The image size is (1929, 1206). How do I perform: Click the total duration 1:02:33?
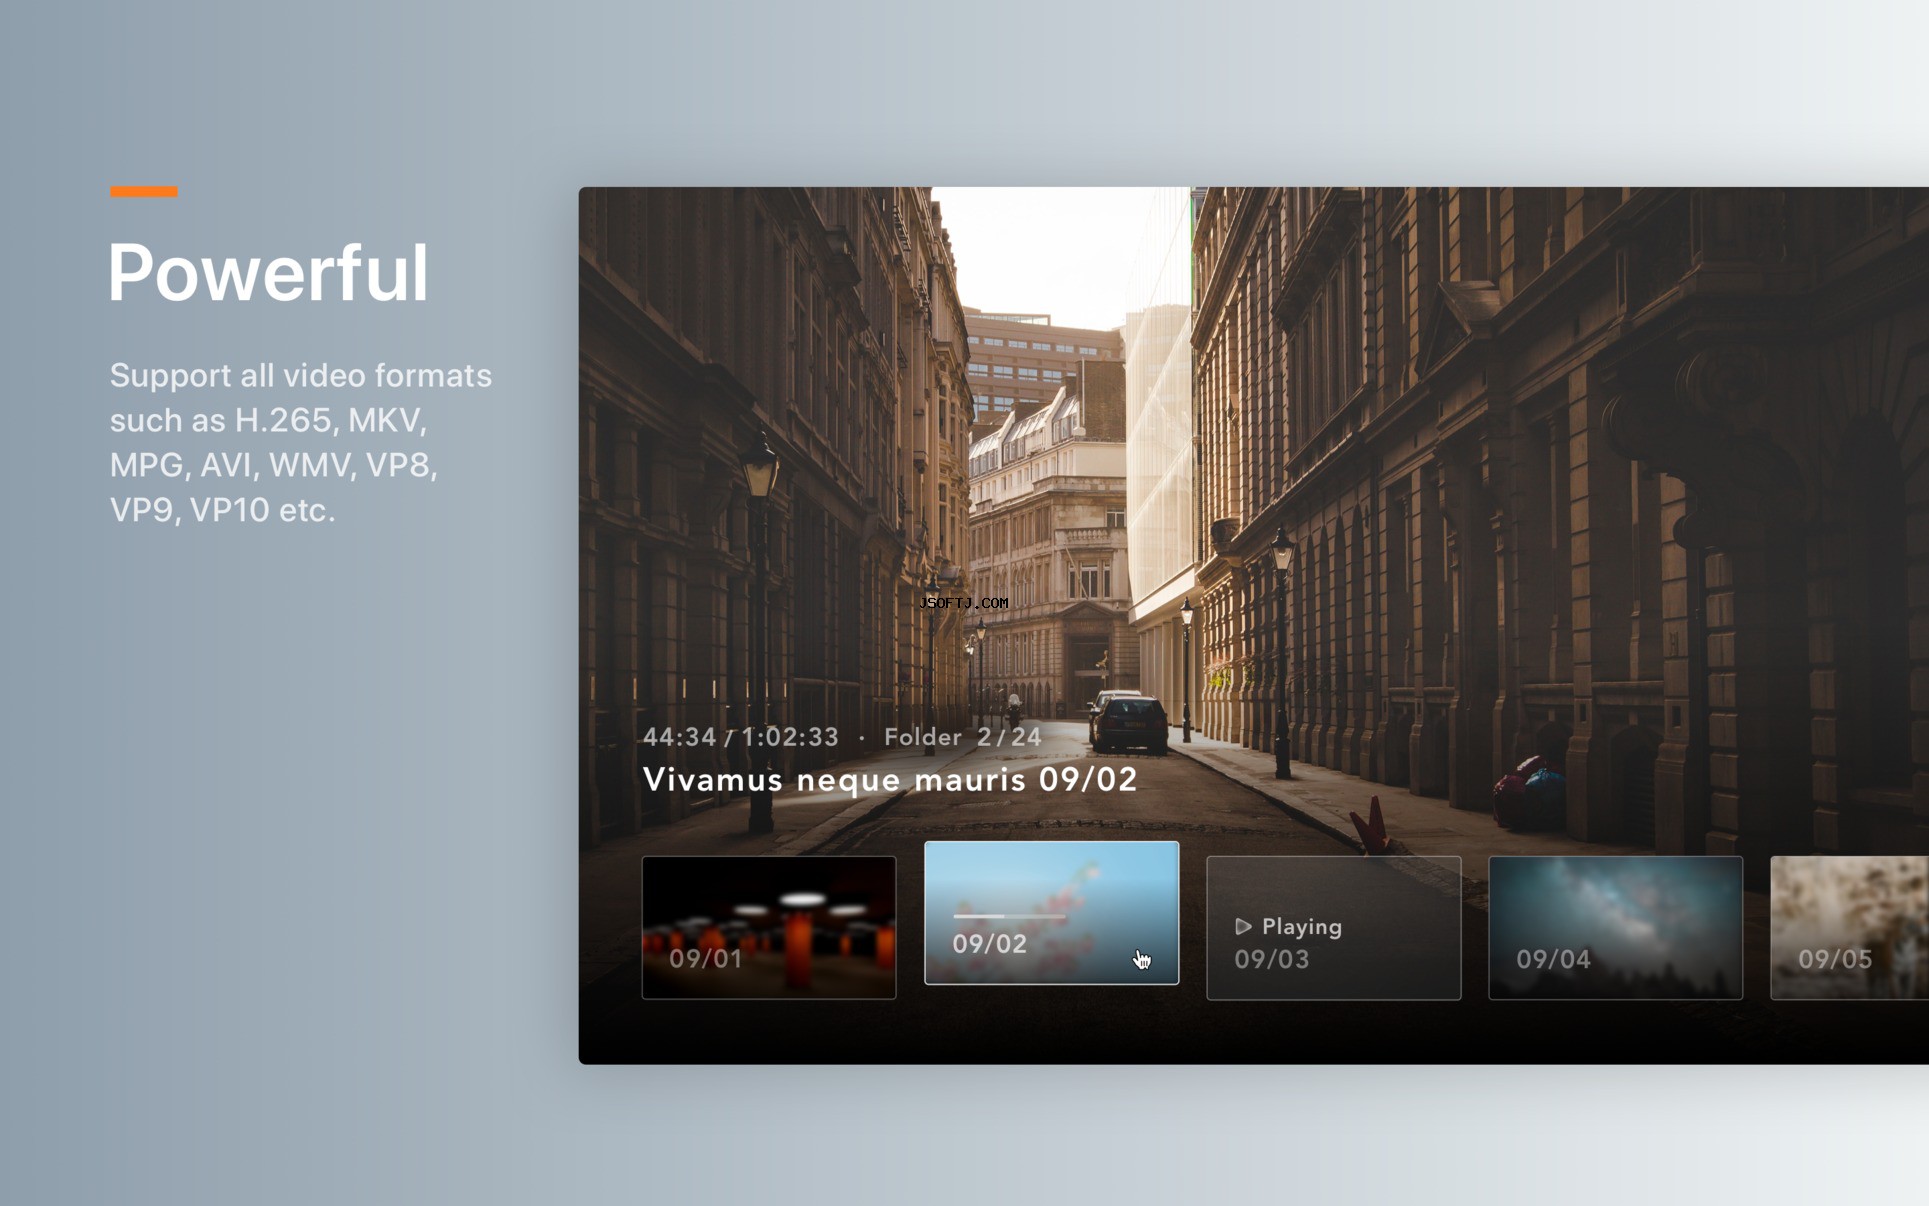pos(790,737)
